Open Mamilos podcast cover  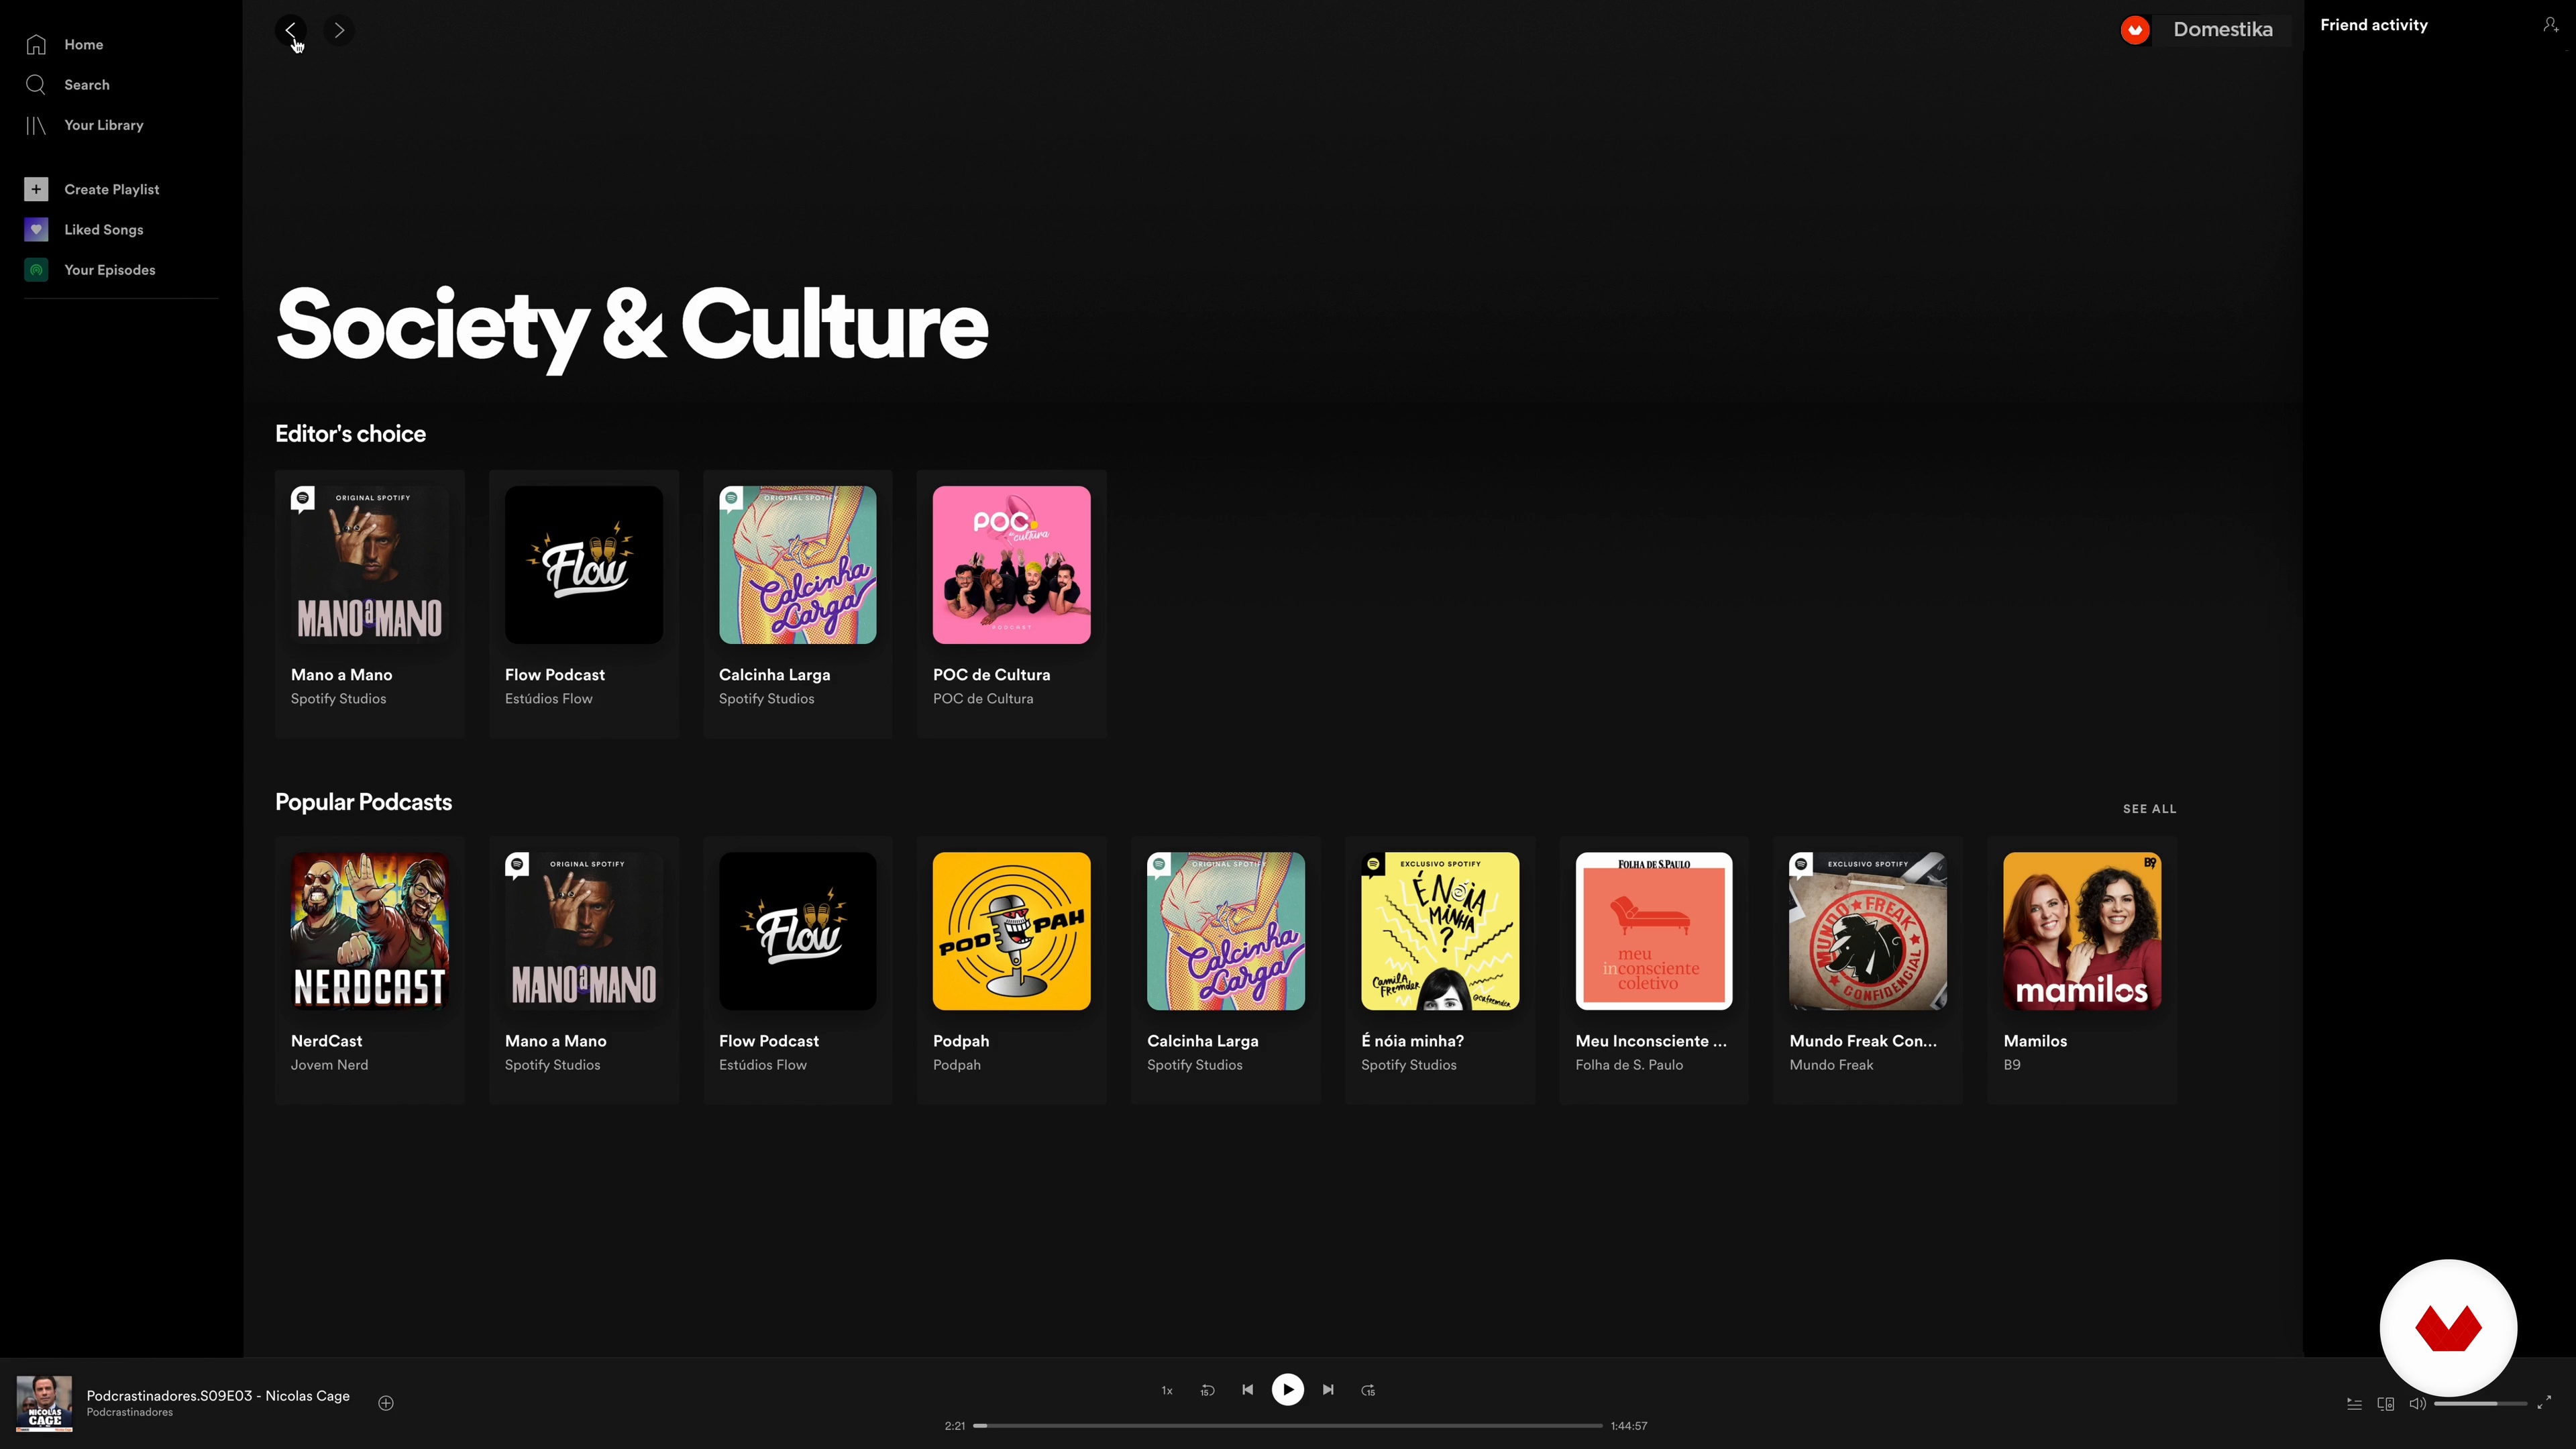(x=2082, y=931)
